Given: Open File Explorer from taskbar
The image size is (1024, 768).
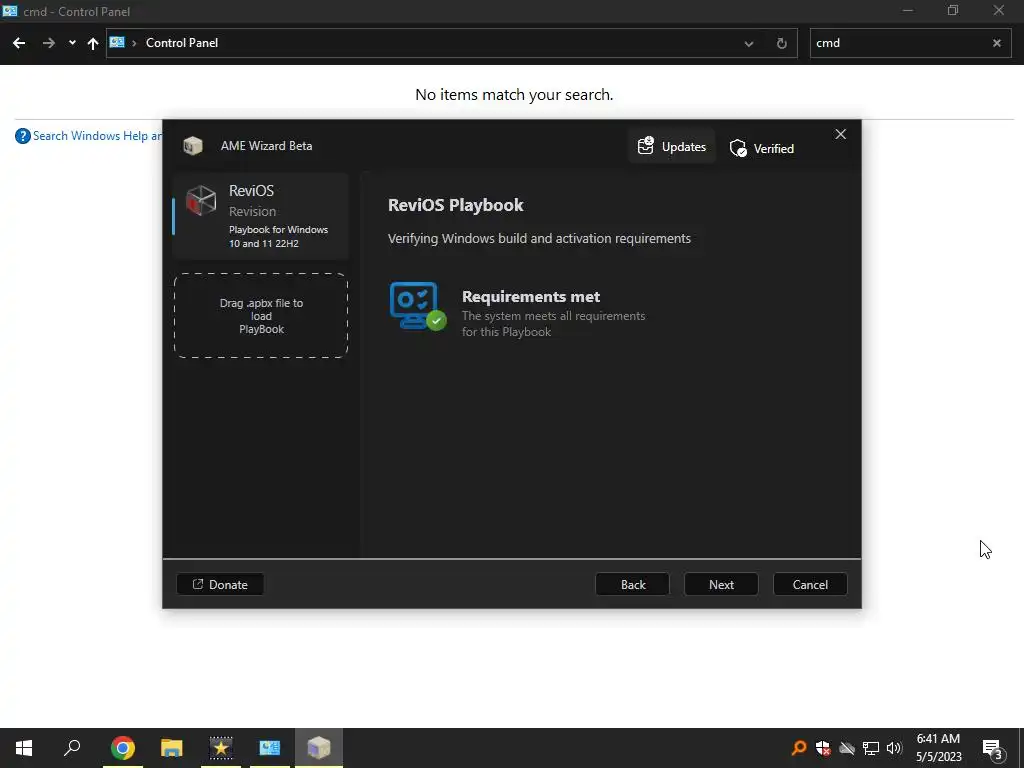Looking at the screenshot, I should pyautogui.click(x=172, y=748).
